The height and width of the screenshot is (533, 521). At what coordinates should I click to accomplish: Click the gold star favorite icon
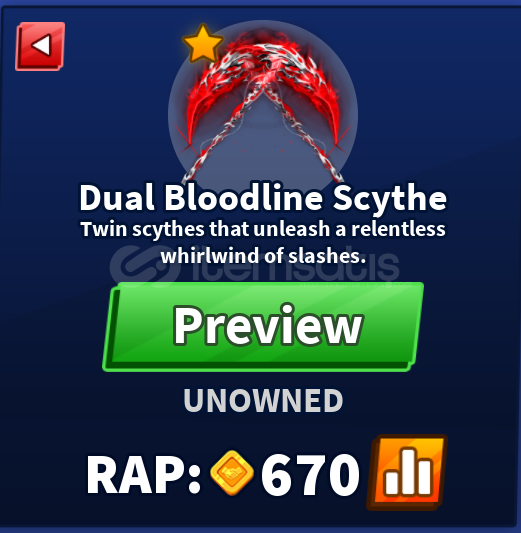[x=203, y=44]
